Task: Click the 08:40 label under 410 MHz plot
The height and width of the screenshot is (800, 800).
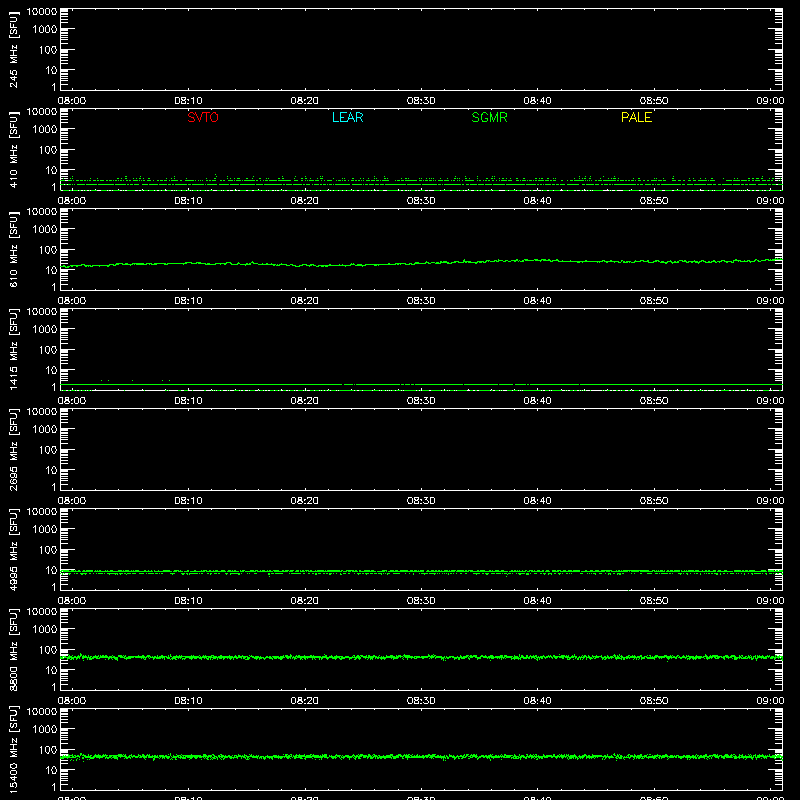Action: [x=537, y=201]
